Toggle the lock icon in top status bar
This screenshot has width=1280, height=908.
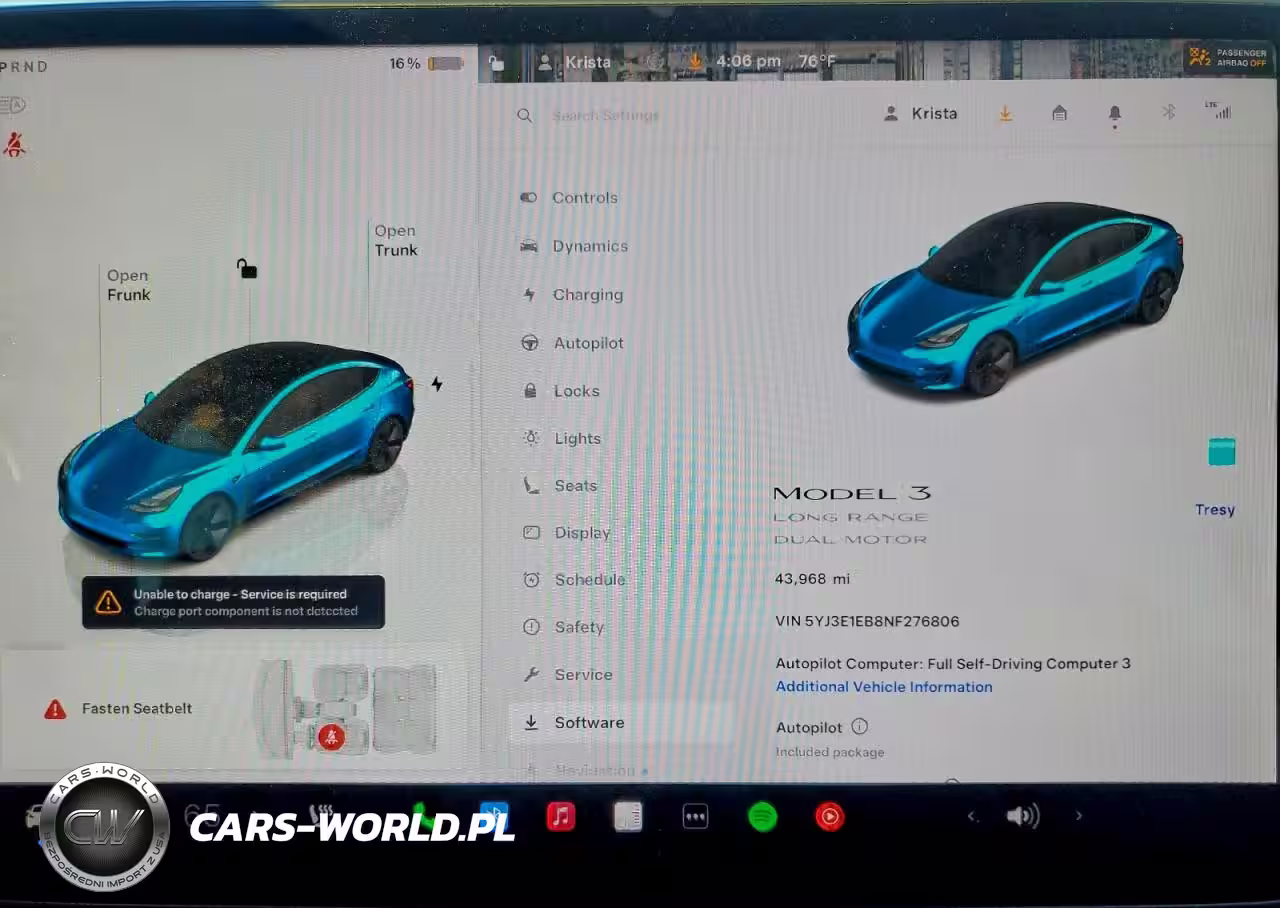[496, 62]
